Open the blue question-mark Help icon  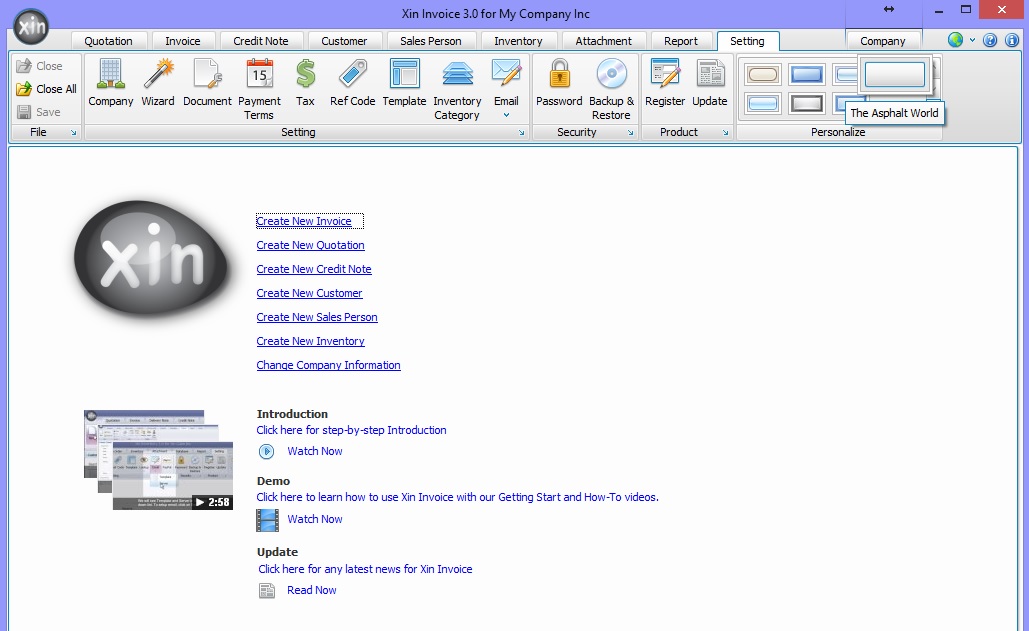click(990, 41)
